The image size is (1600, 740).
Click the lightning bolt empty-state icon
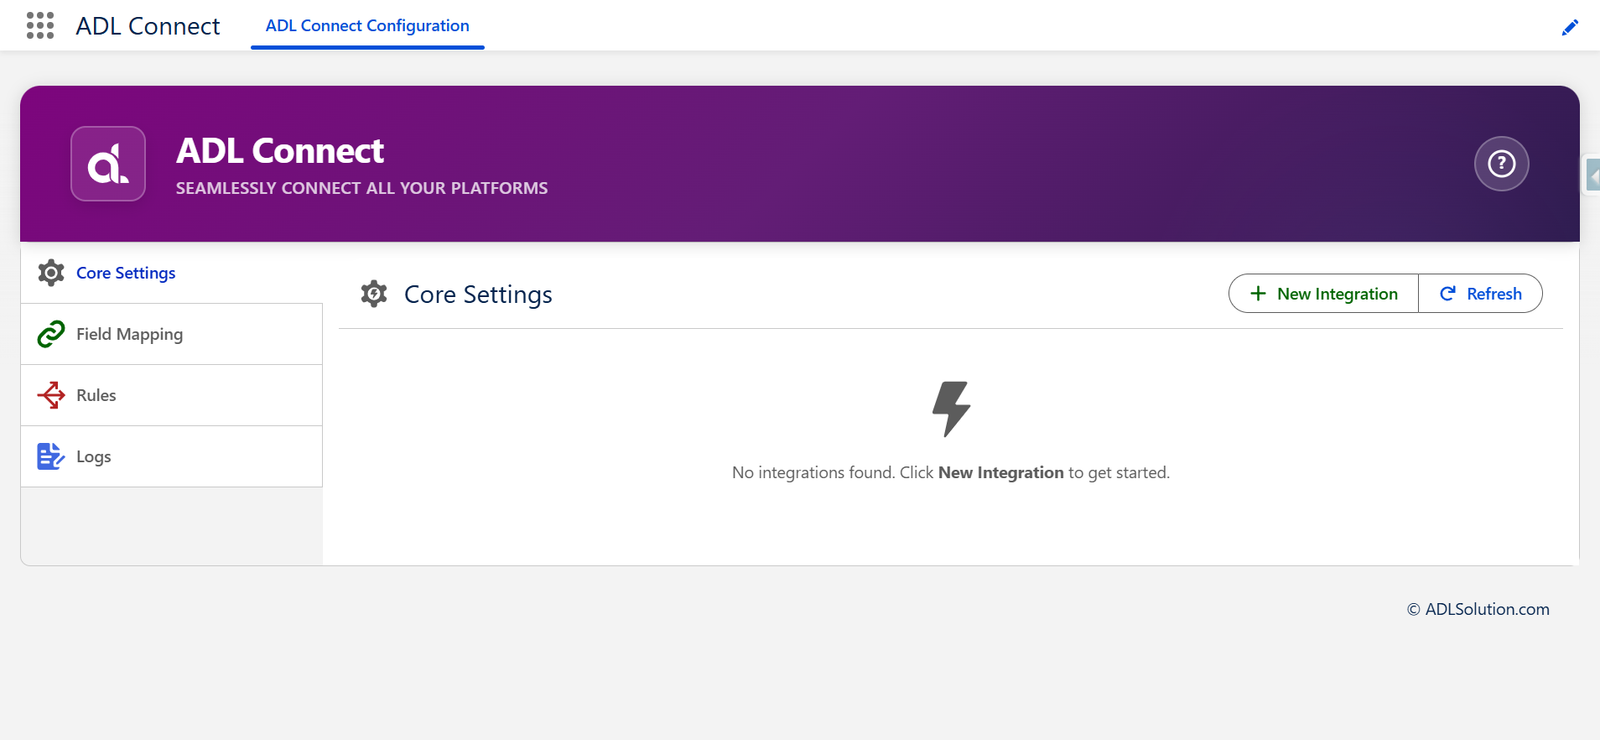[951, 408]
